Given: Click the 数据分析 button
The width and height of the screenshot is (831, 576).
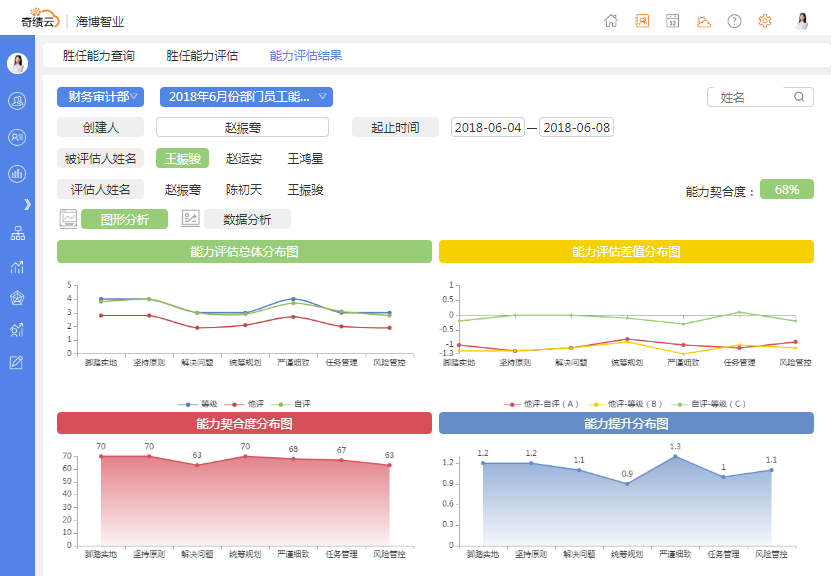Looking at the screenshot, I should pyautogui.click(x=247, y=219).
